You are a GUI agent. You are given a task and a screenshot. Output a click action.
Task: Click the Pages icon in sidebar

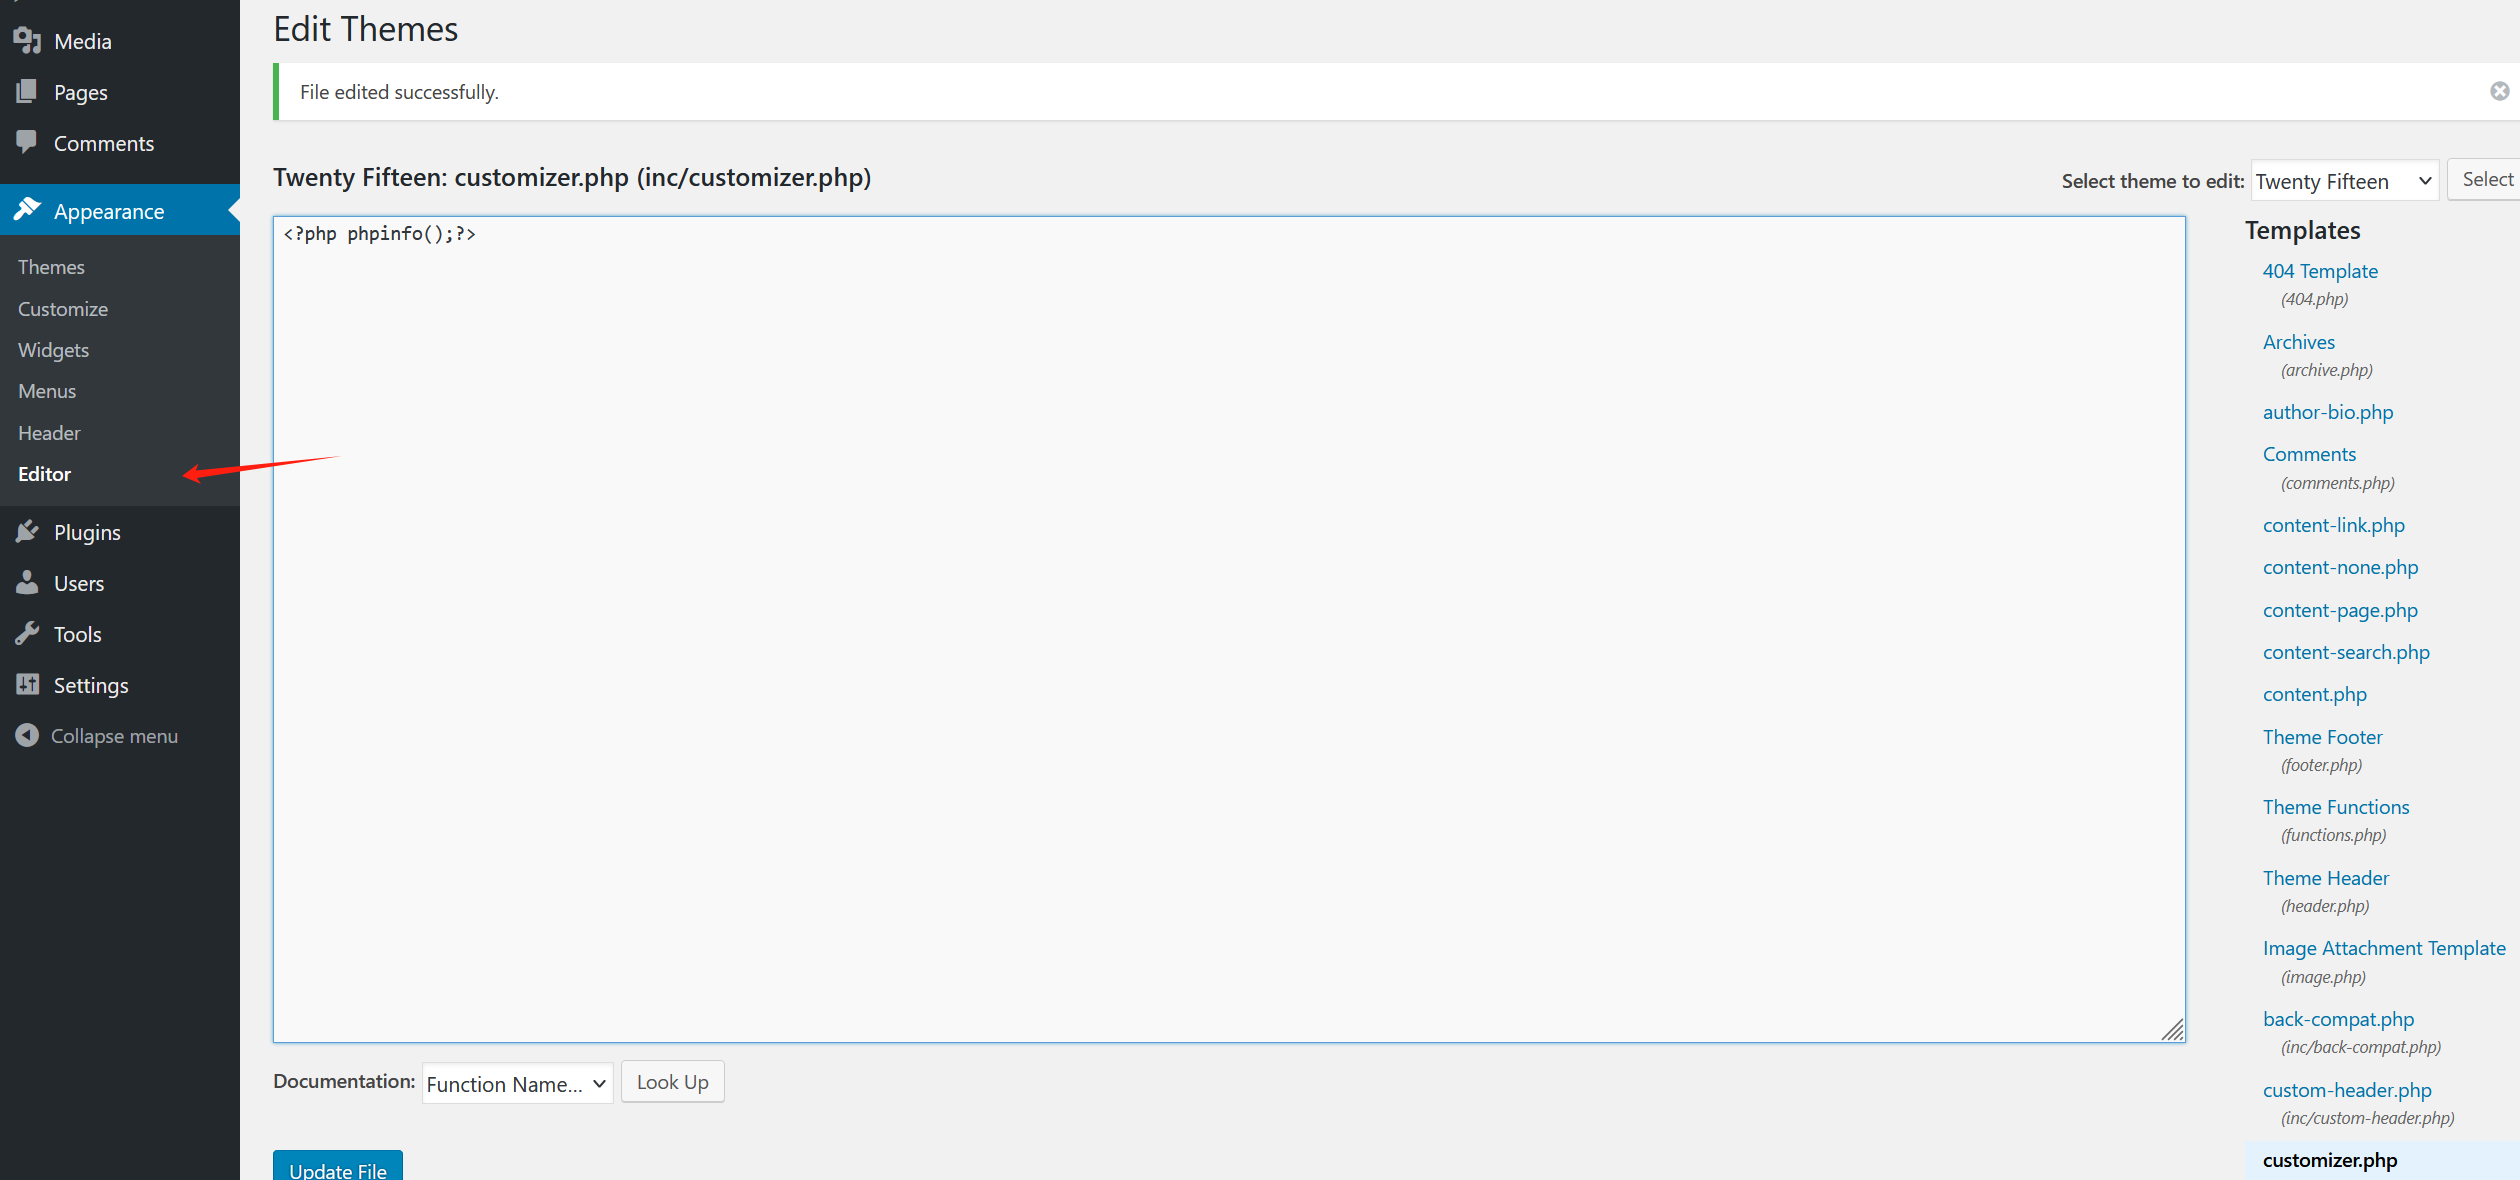27,92
